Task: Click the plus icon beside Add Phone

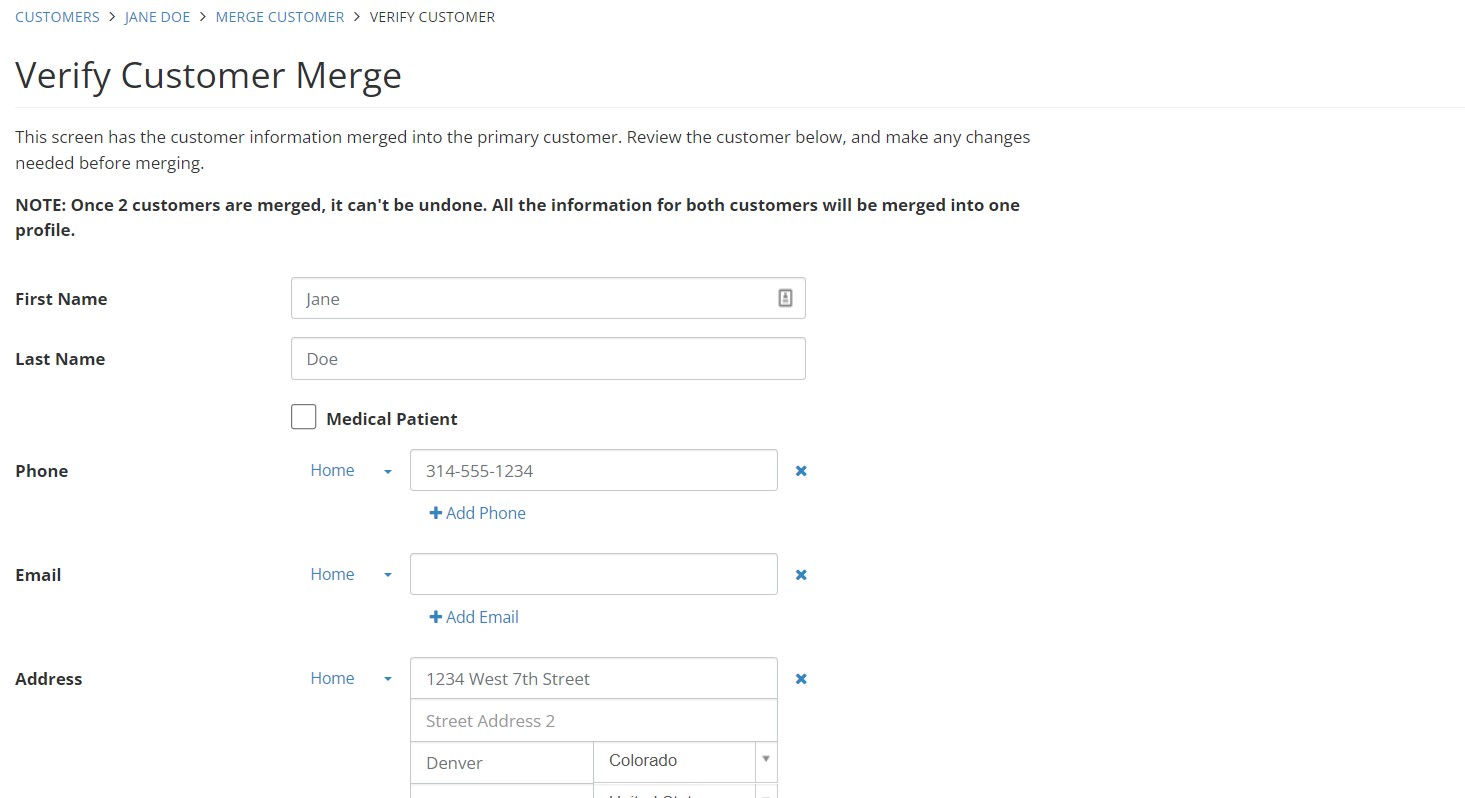Action: point(435,513)
